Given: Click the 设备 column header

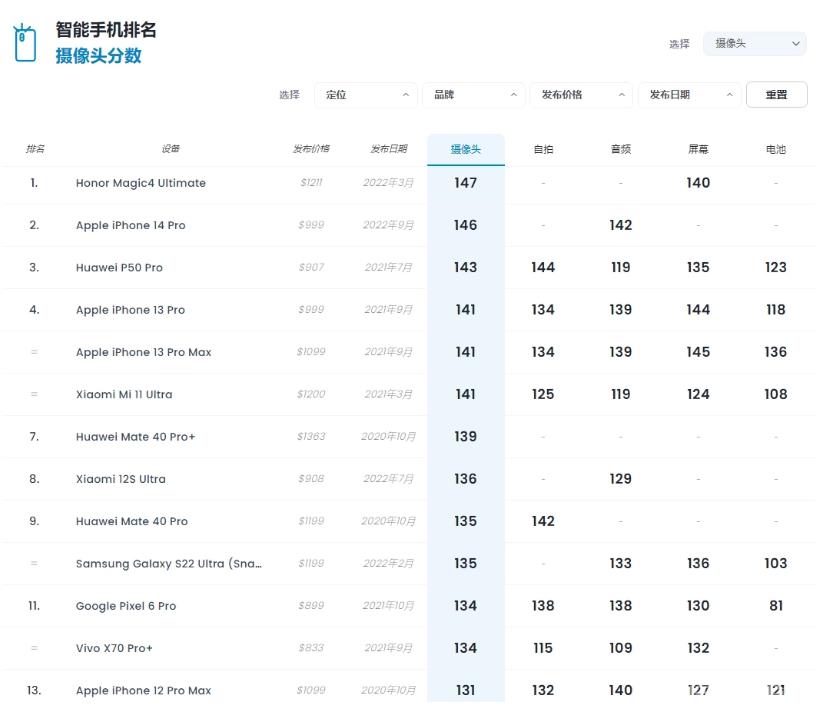Looking at the screenshot, I should pos(170,149).
